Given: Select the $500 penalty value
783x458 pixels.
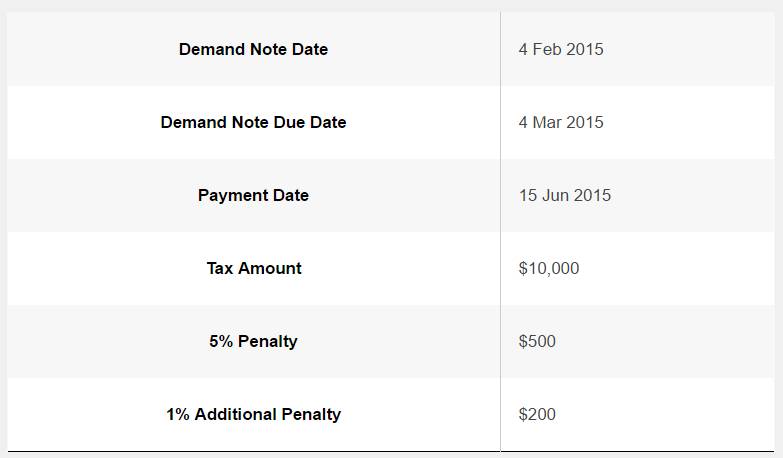Looking at the screenshot, I should coord(537,341).
